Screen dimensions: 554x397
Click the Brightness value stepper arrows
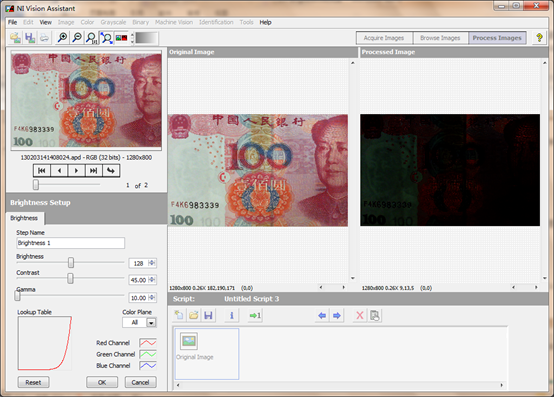[x=152, y=263]
